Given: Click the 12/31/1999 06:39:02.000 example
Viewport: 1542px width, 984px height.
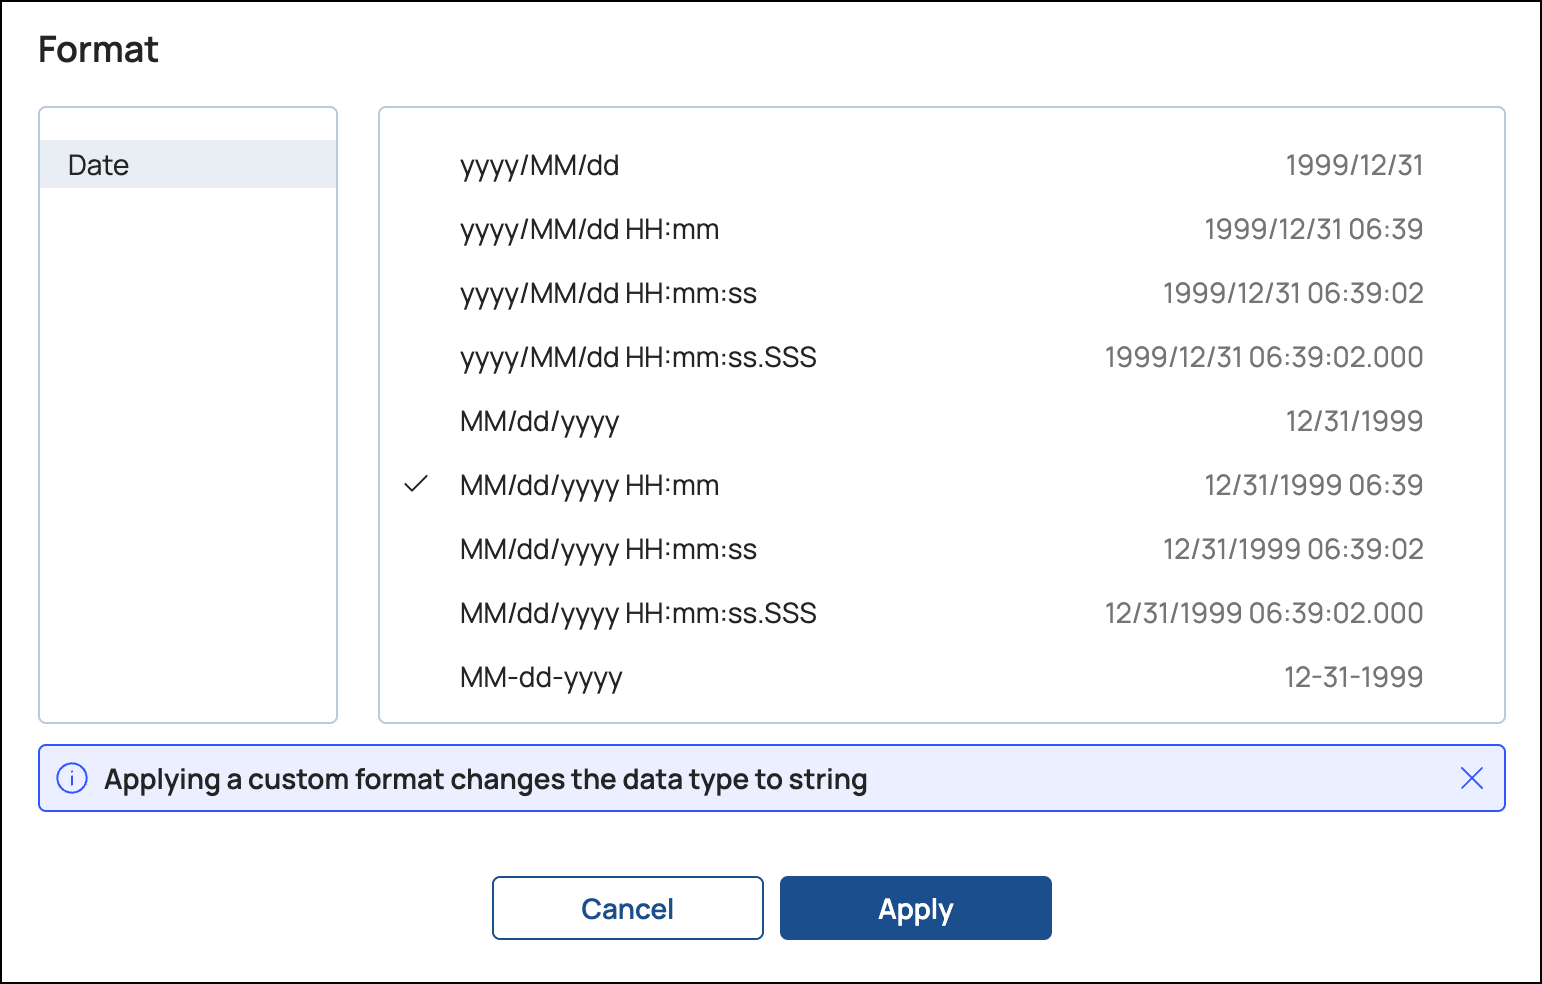Looking at the screenshot, I should pos(1263,613).
